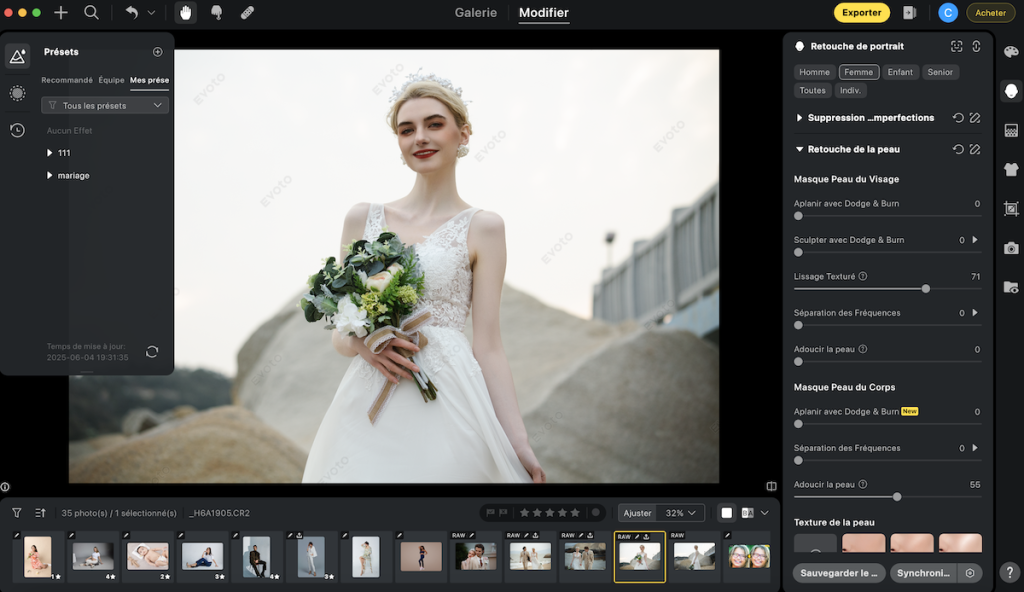This screenshot has height=592, width=1024.
Task: Select the Homme portrait filter
Action: [814, 72]
